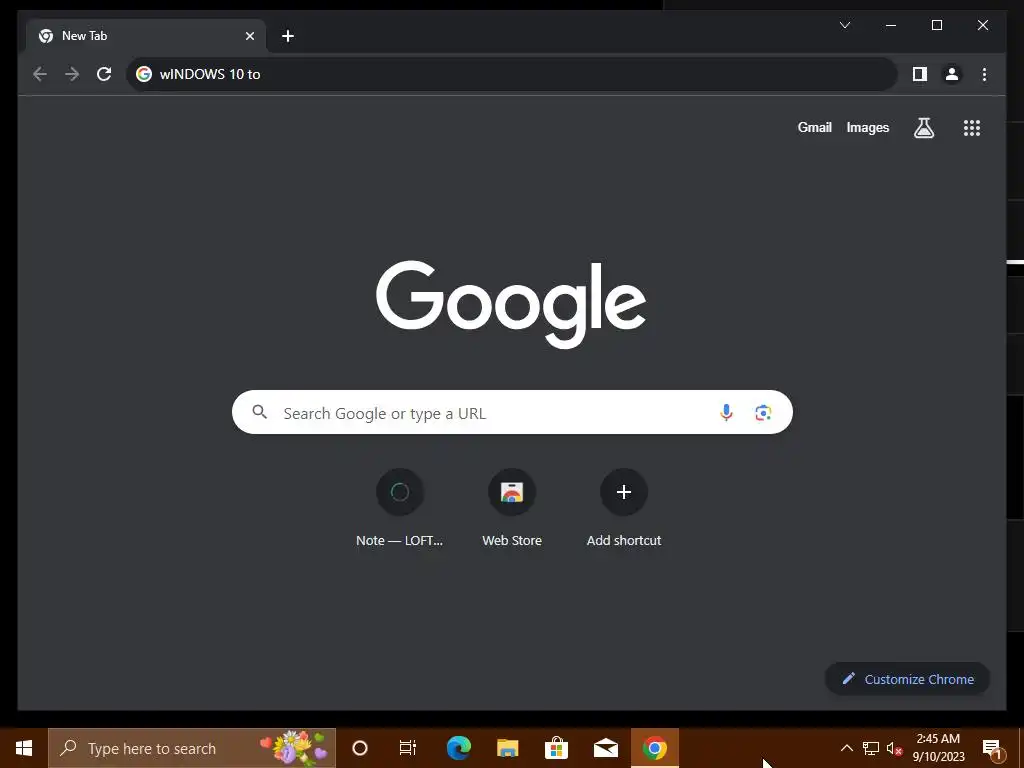Open Chrome's three-dot menu
This screenshot has width=1024, height=768.
coord(984,74)
